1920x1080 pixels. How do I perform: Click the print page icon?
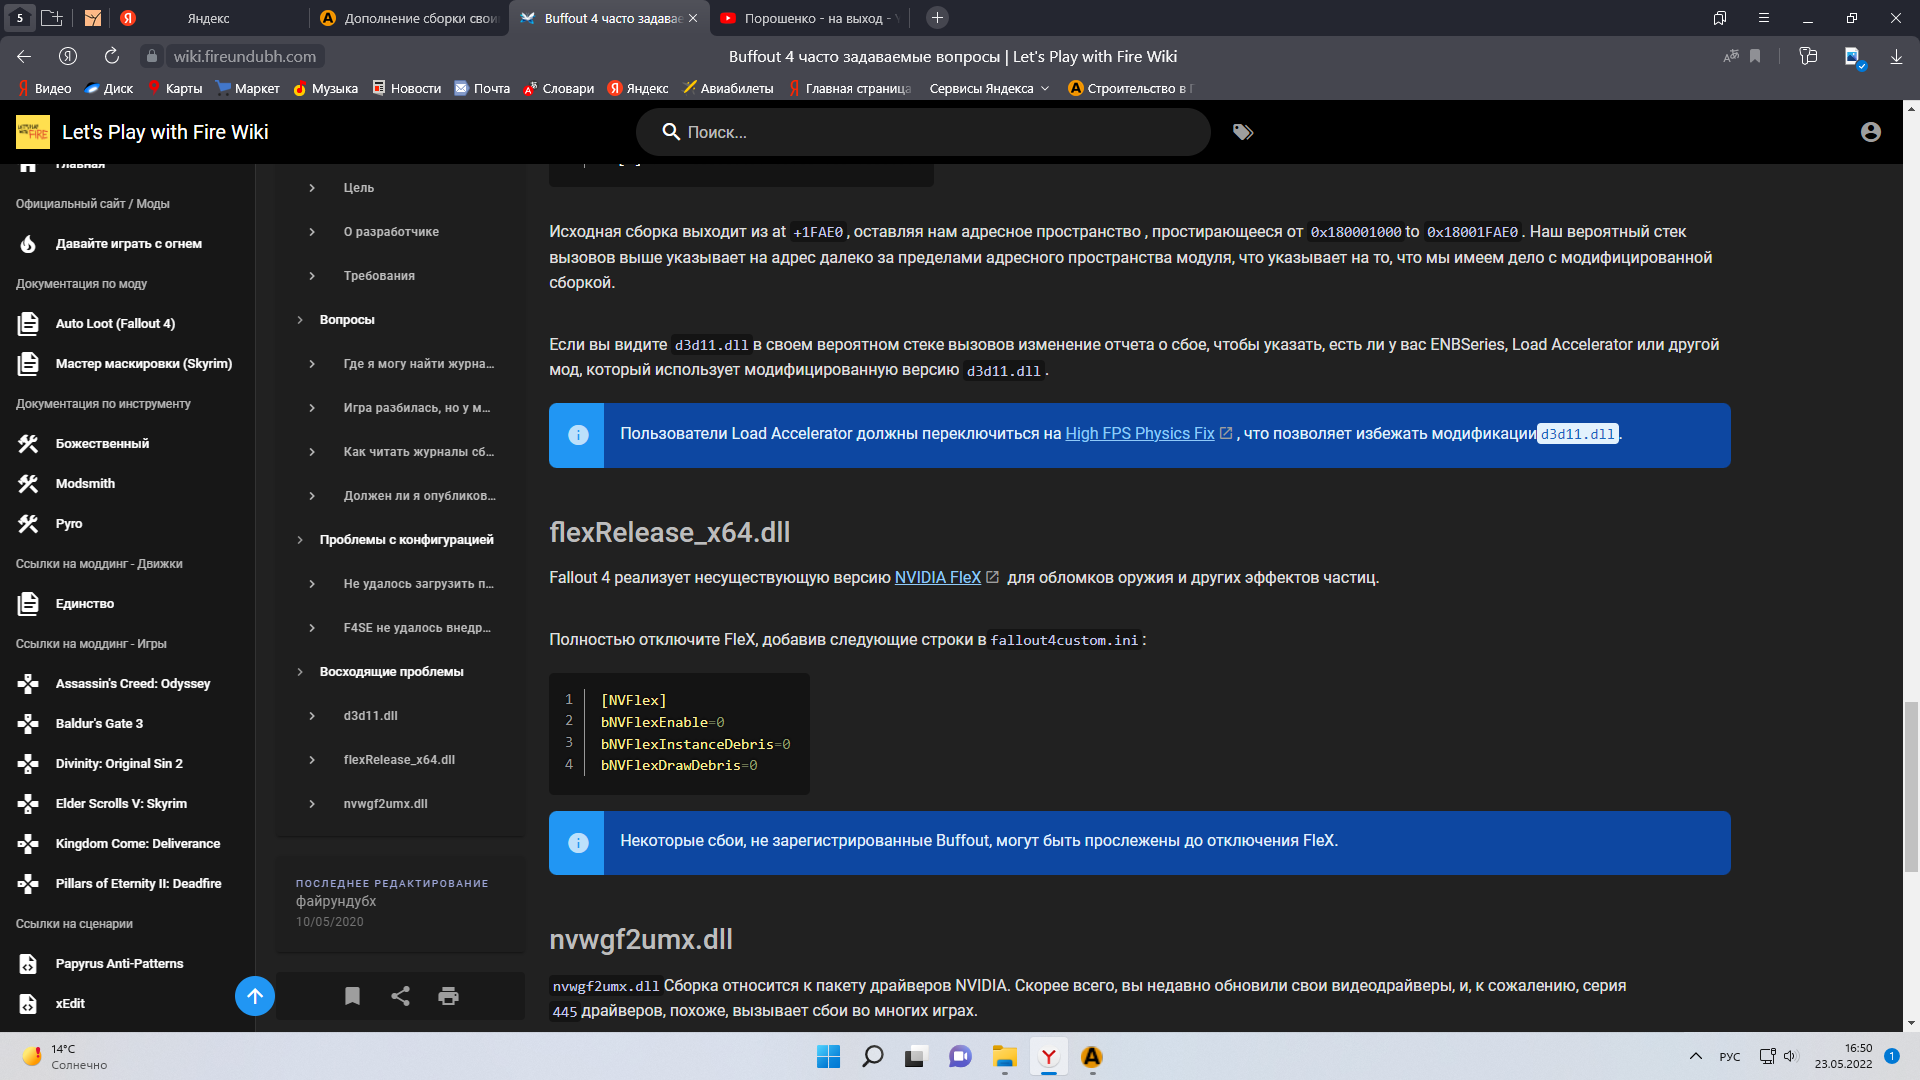[448, 996]
